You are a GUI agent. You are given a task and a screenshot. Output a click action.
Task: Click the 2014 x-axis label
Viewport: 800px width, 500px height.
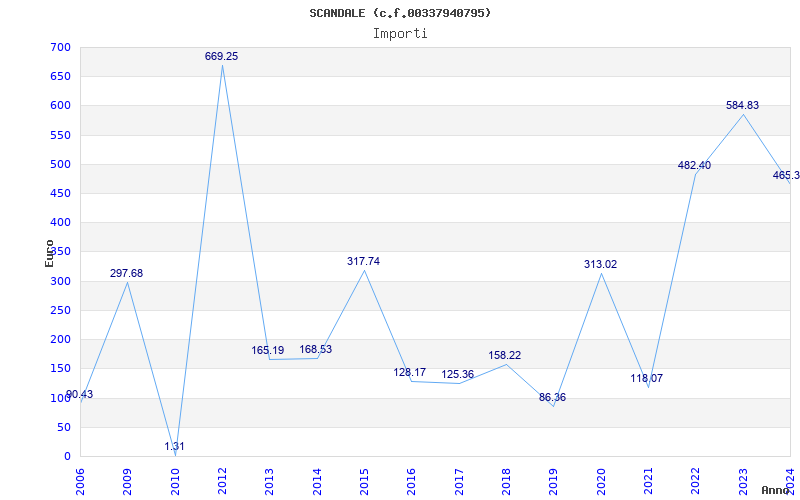point(317,481)
